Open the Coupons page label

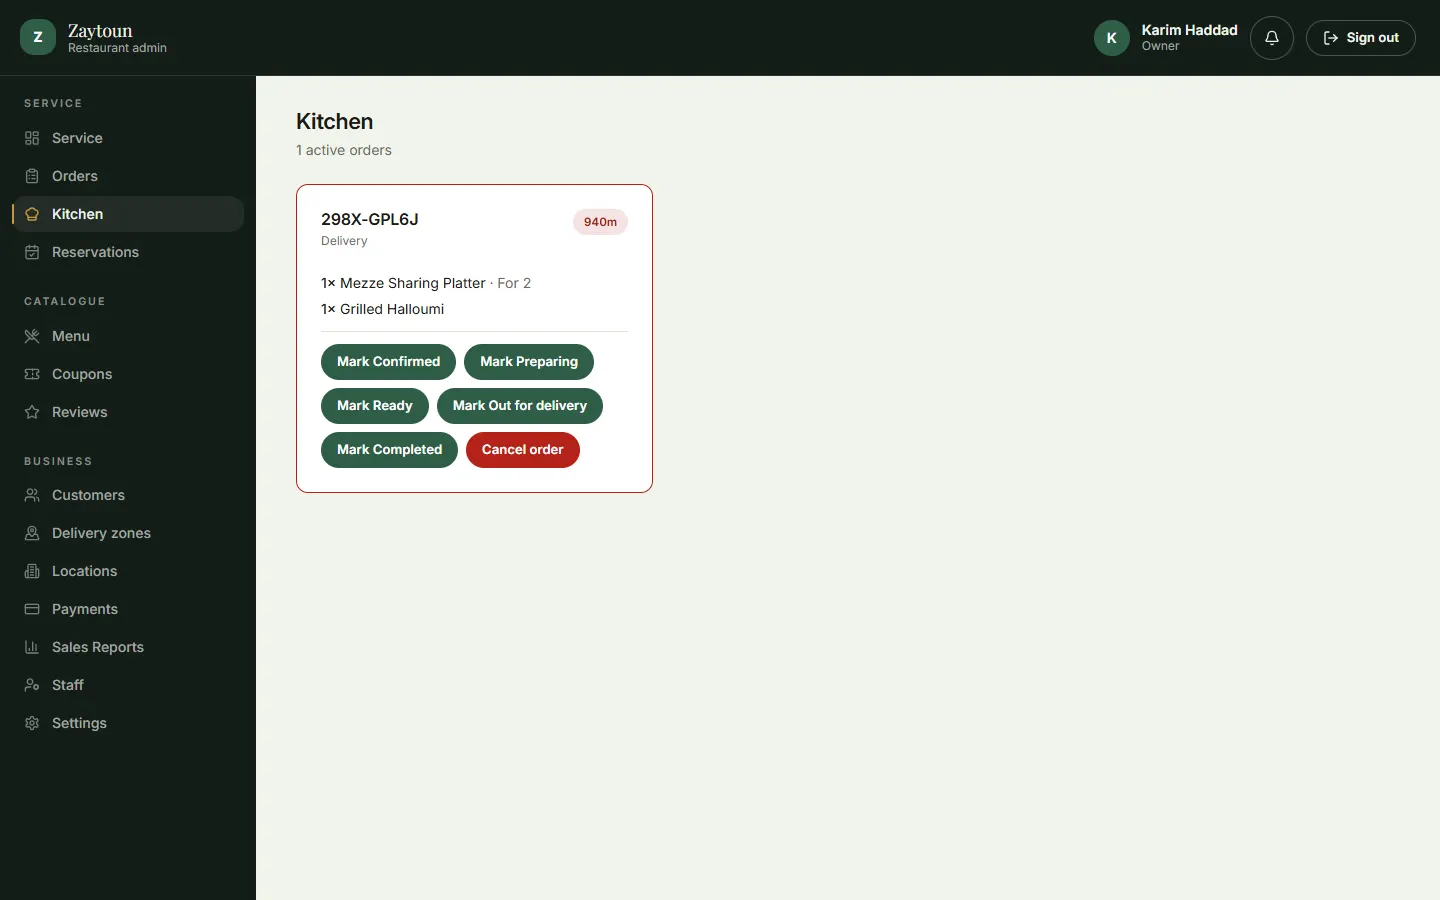coord(82,374)
